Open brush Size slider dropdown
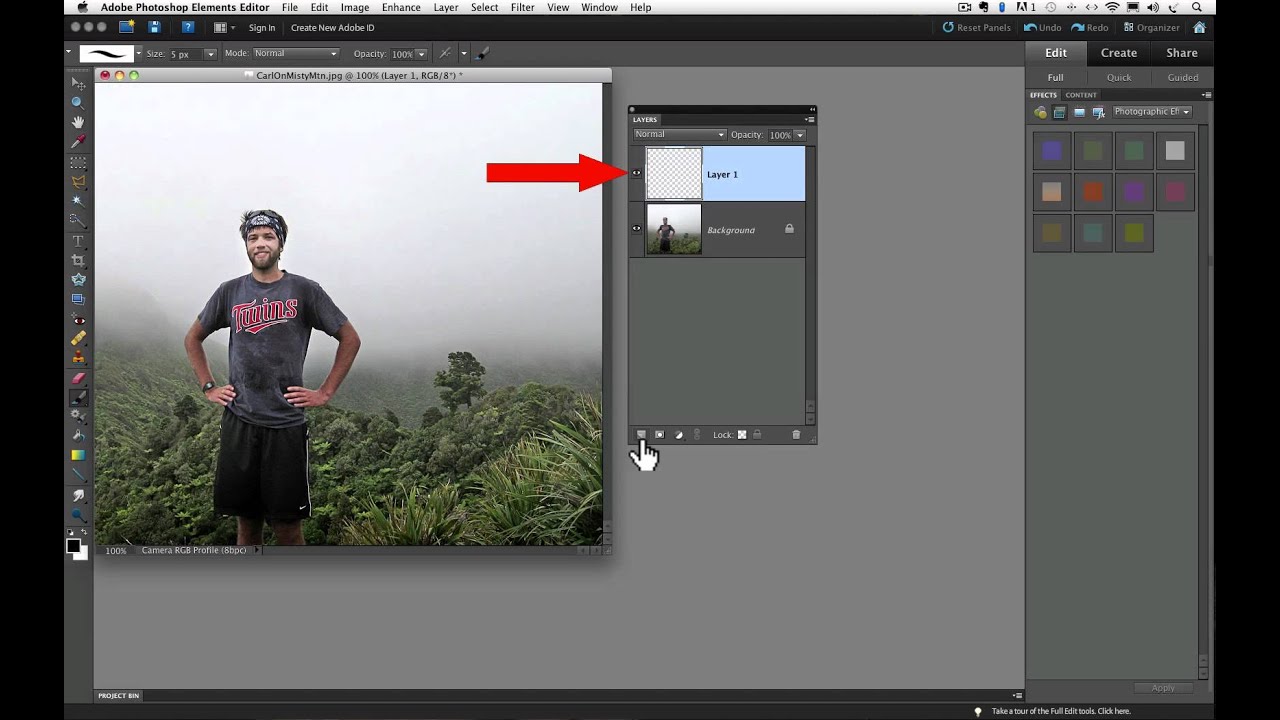 pos(210,54)
